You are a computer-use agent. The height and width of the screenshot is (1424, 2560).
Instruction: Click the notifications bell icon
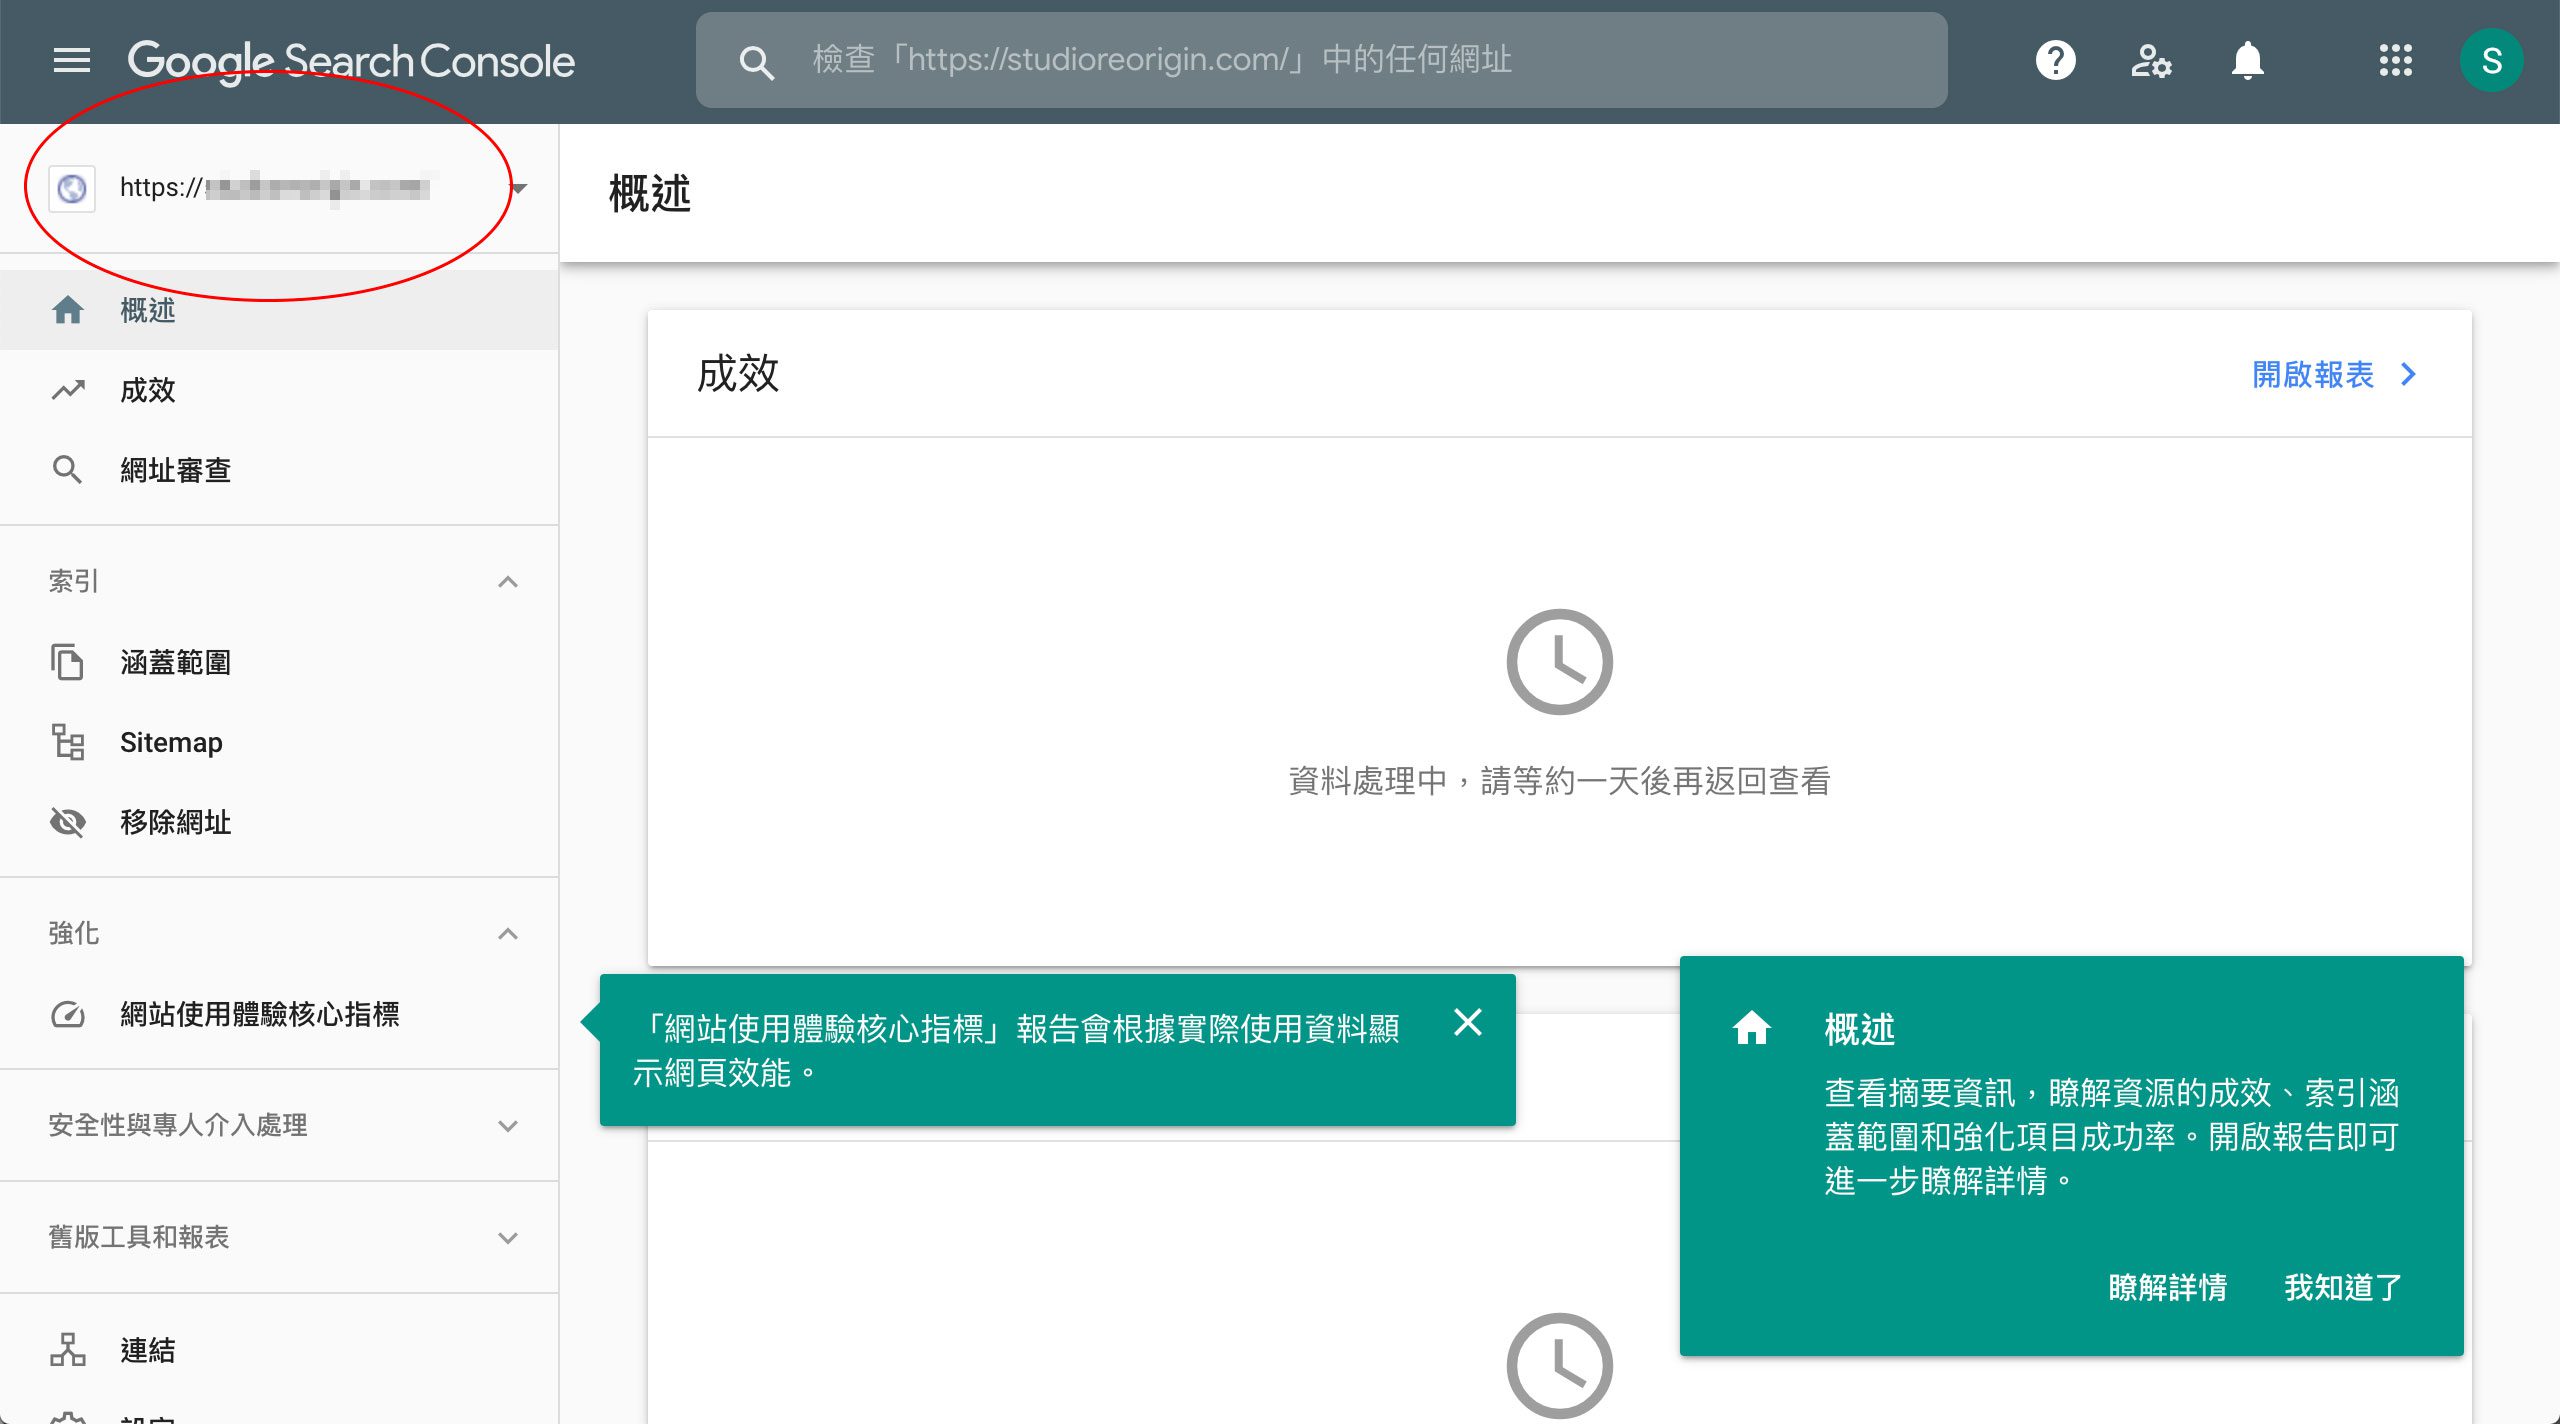(x=2247, y=61)
